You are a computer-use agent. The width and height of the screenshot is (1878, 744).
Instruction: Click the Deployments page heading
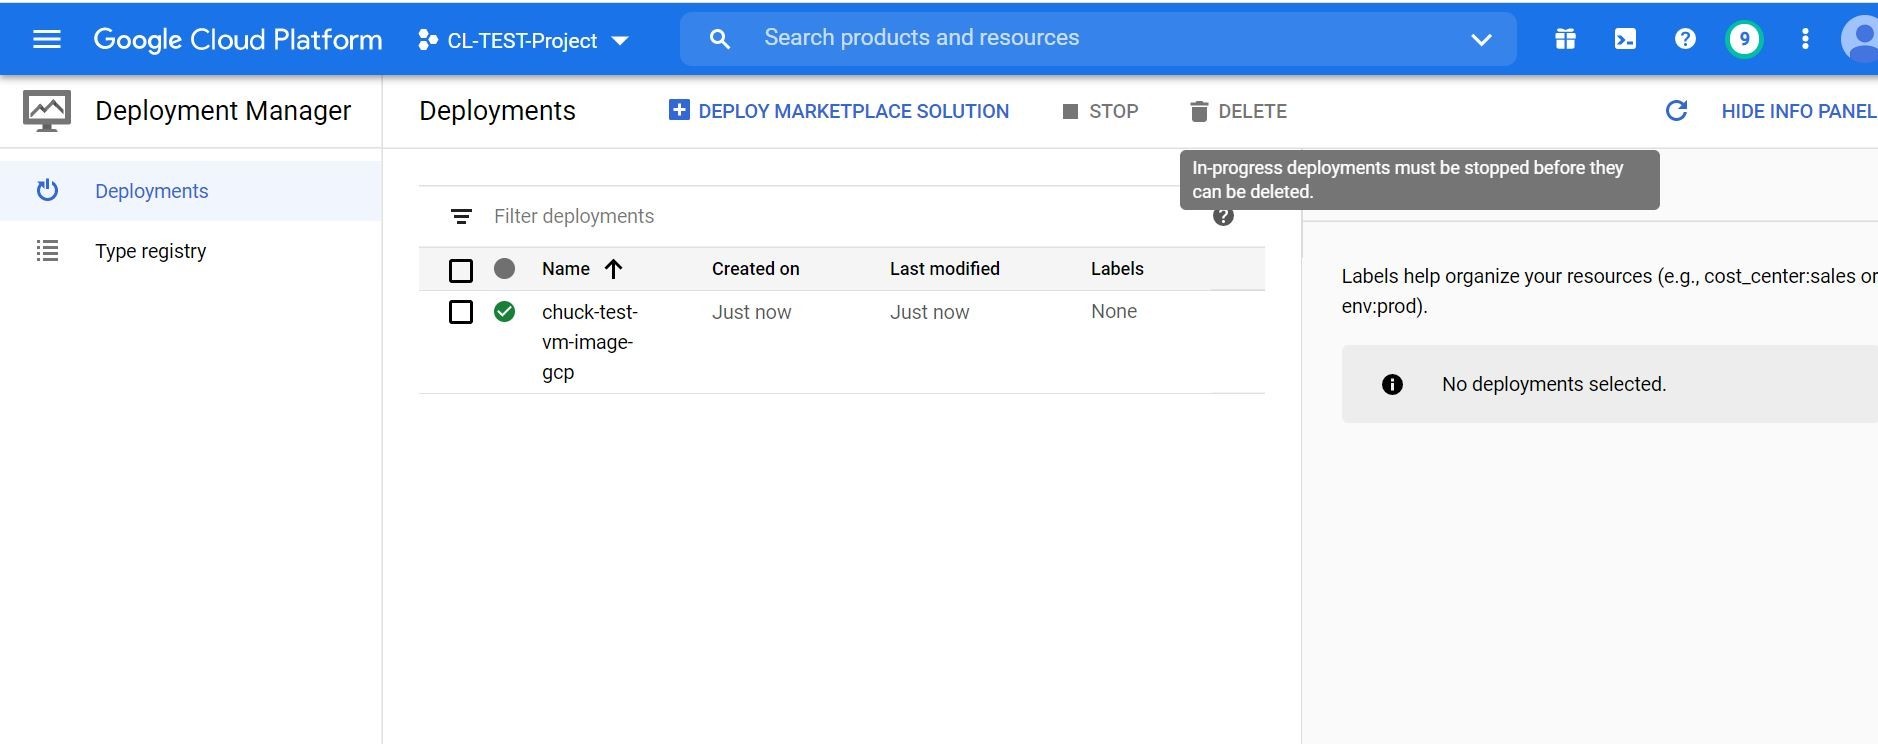pos(497,110)
